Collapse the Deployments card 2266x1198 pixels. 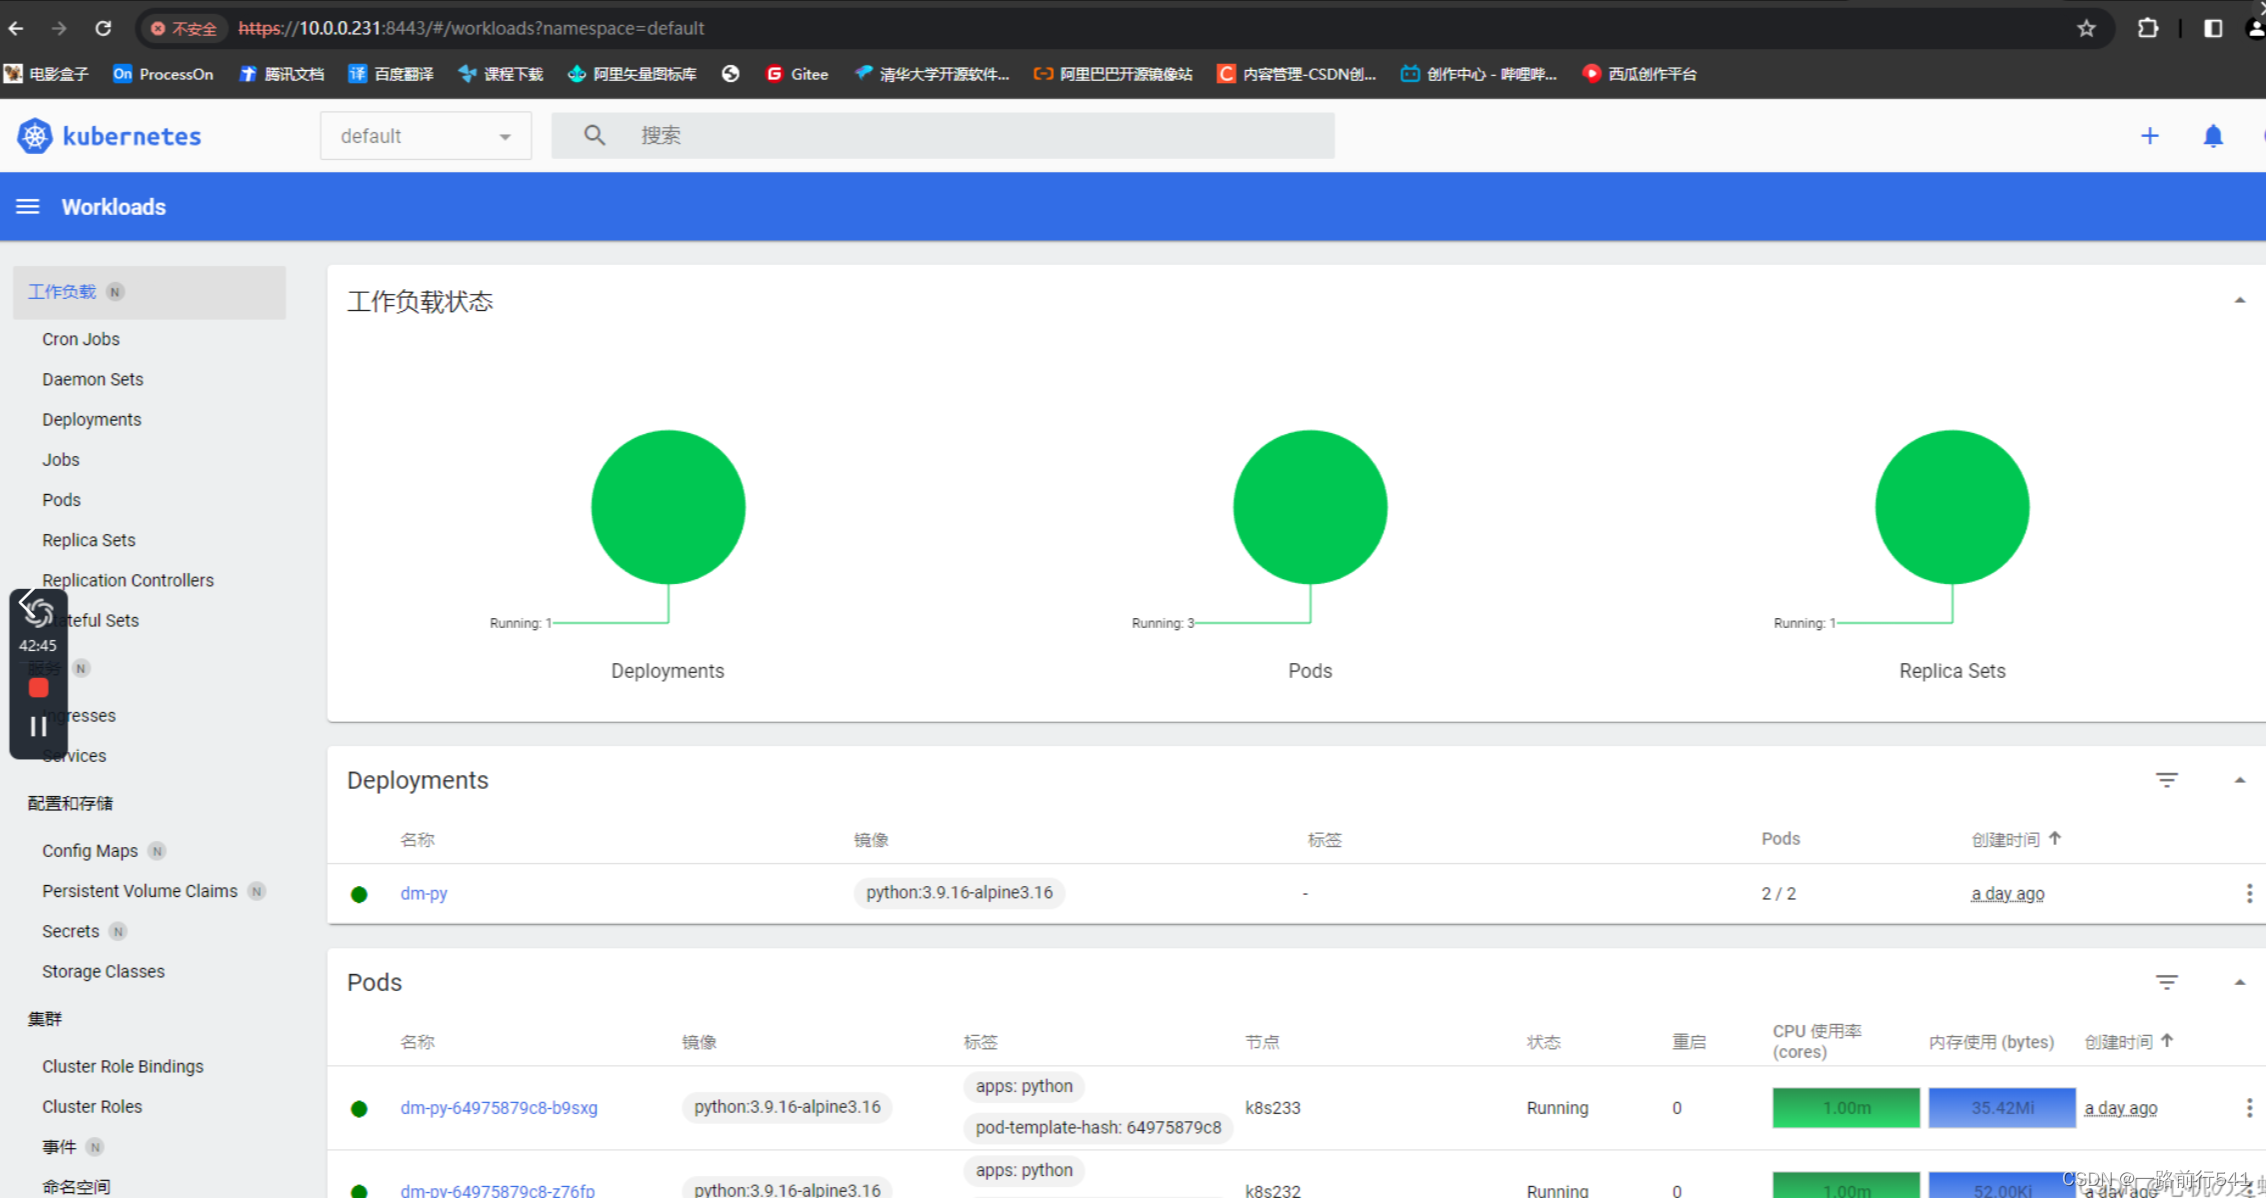click(x=2239, y=780)
